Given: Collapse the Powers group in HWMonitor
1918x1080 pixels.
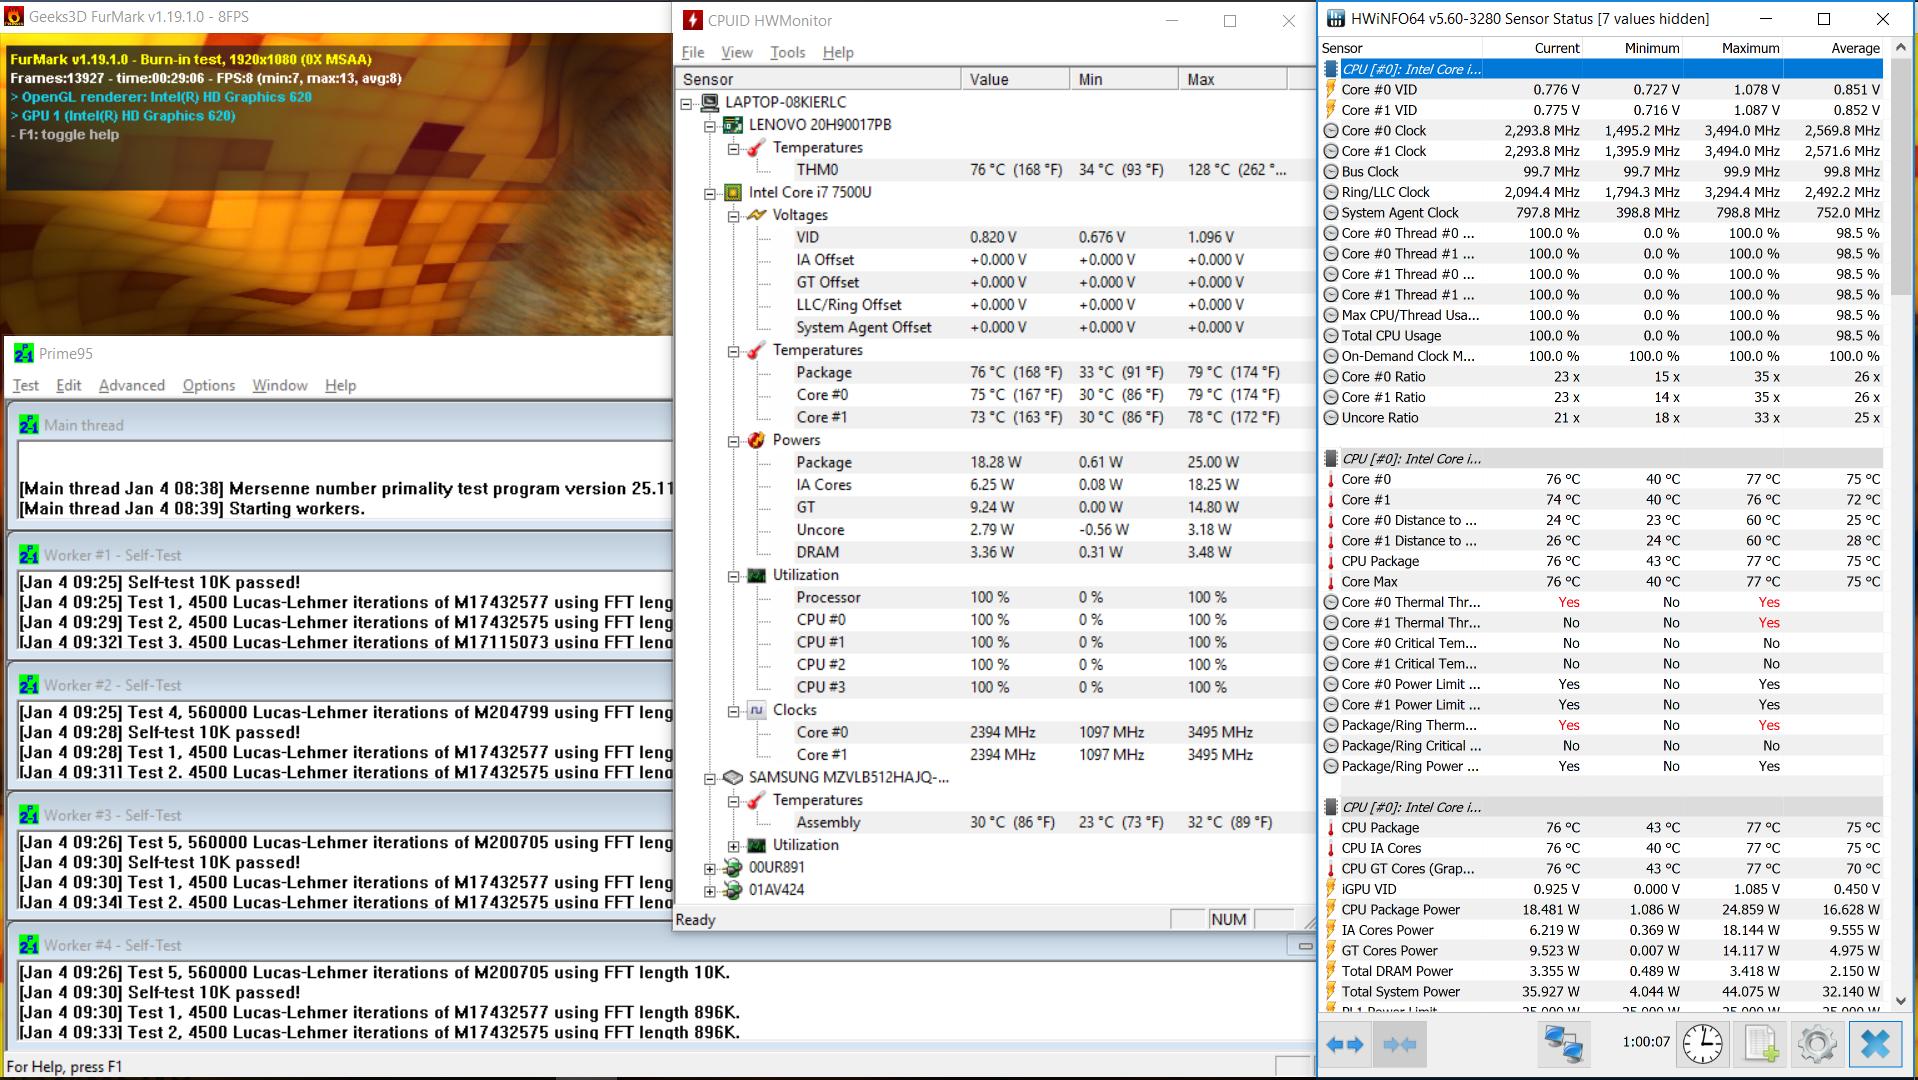Looking at the screenshot, I should tap(733, 441).
